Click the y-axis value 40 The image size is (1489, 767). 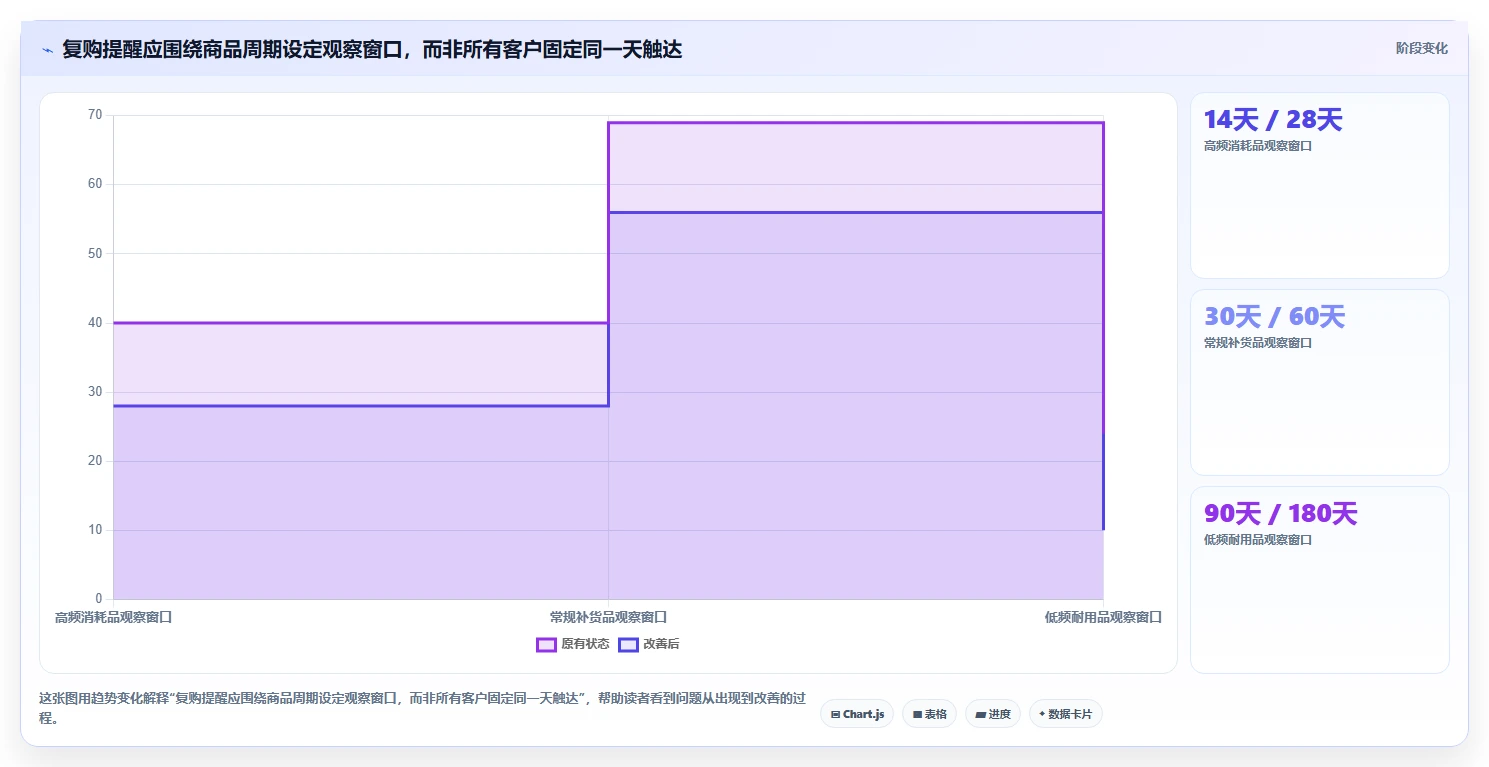tap(95, 322)
